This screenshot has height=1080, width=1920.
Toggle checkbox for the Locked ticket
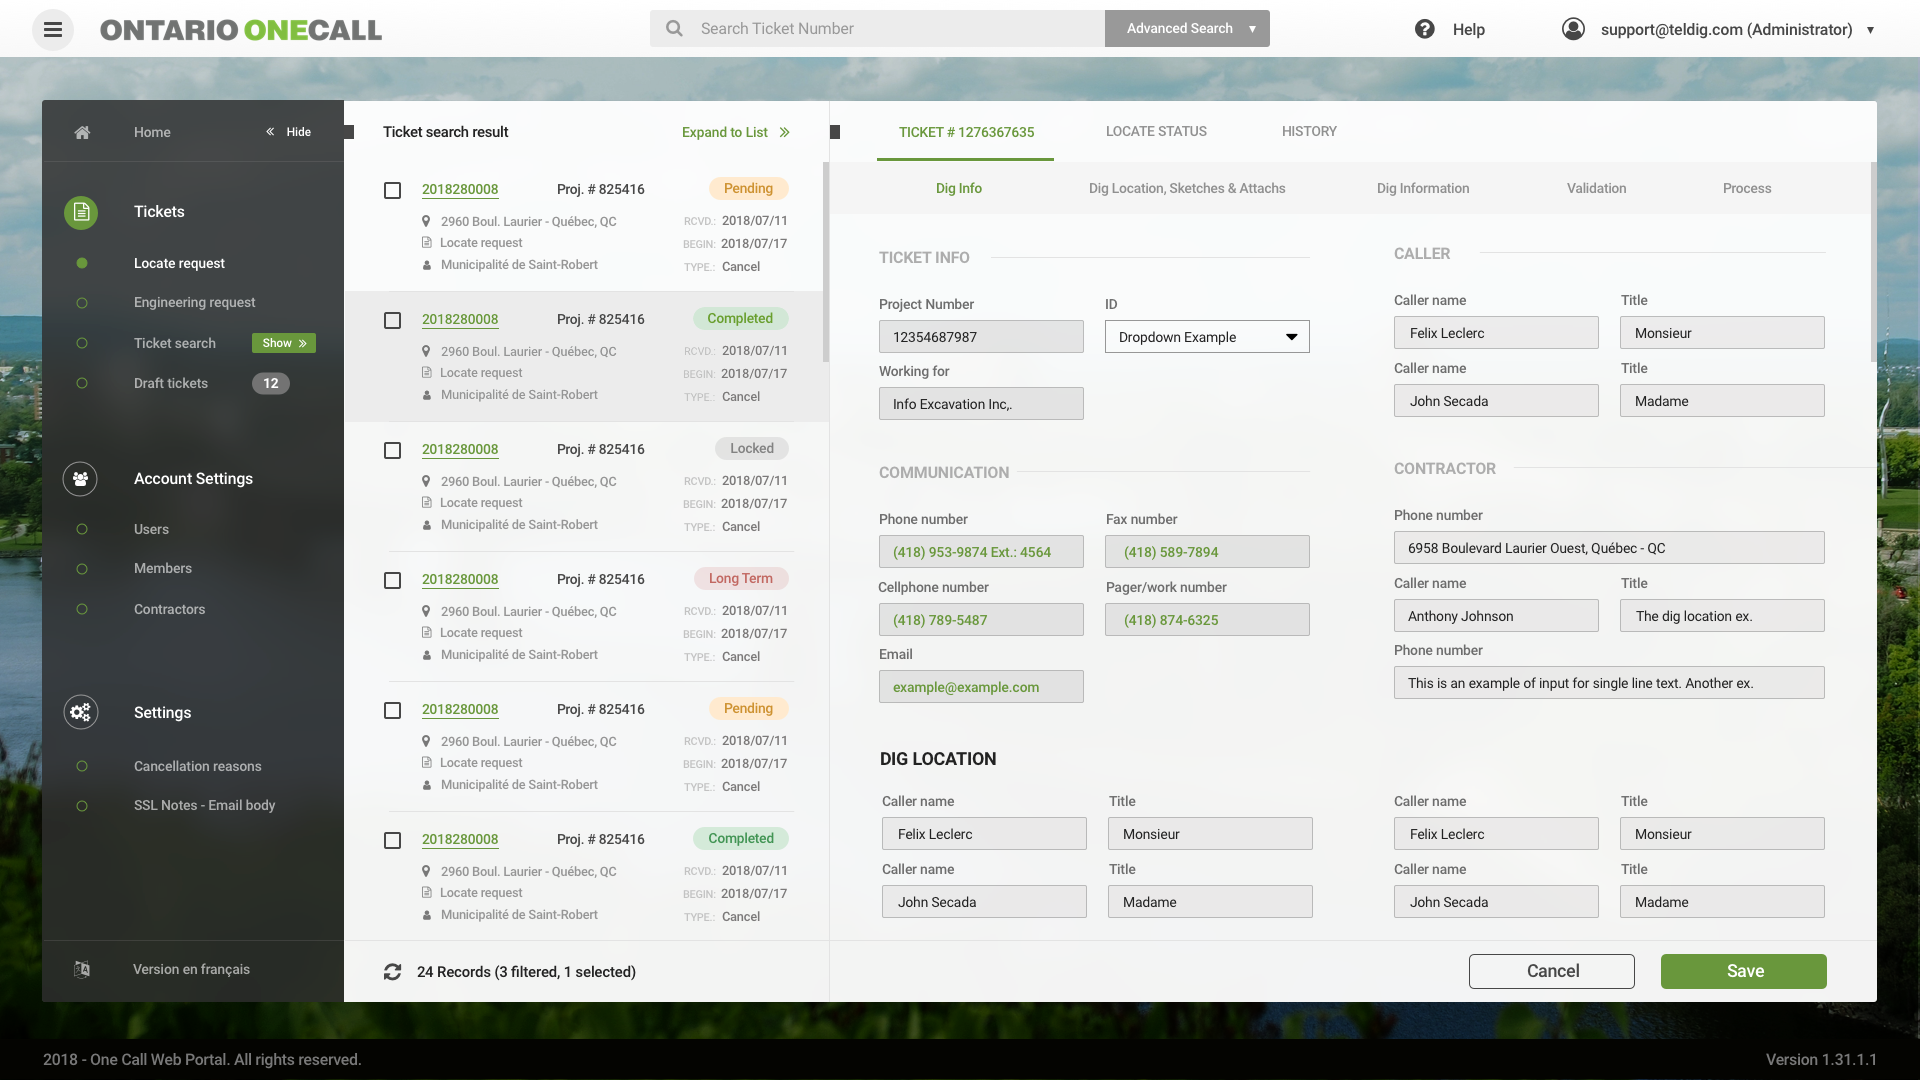[x=393, y=450]
